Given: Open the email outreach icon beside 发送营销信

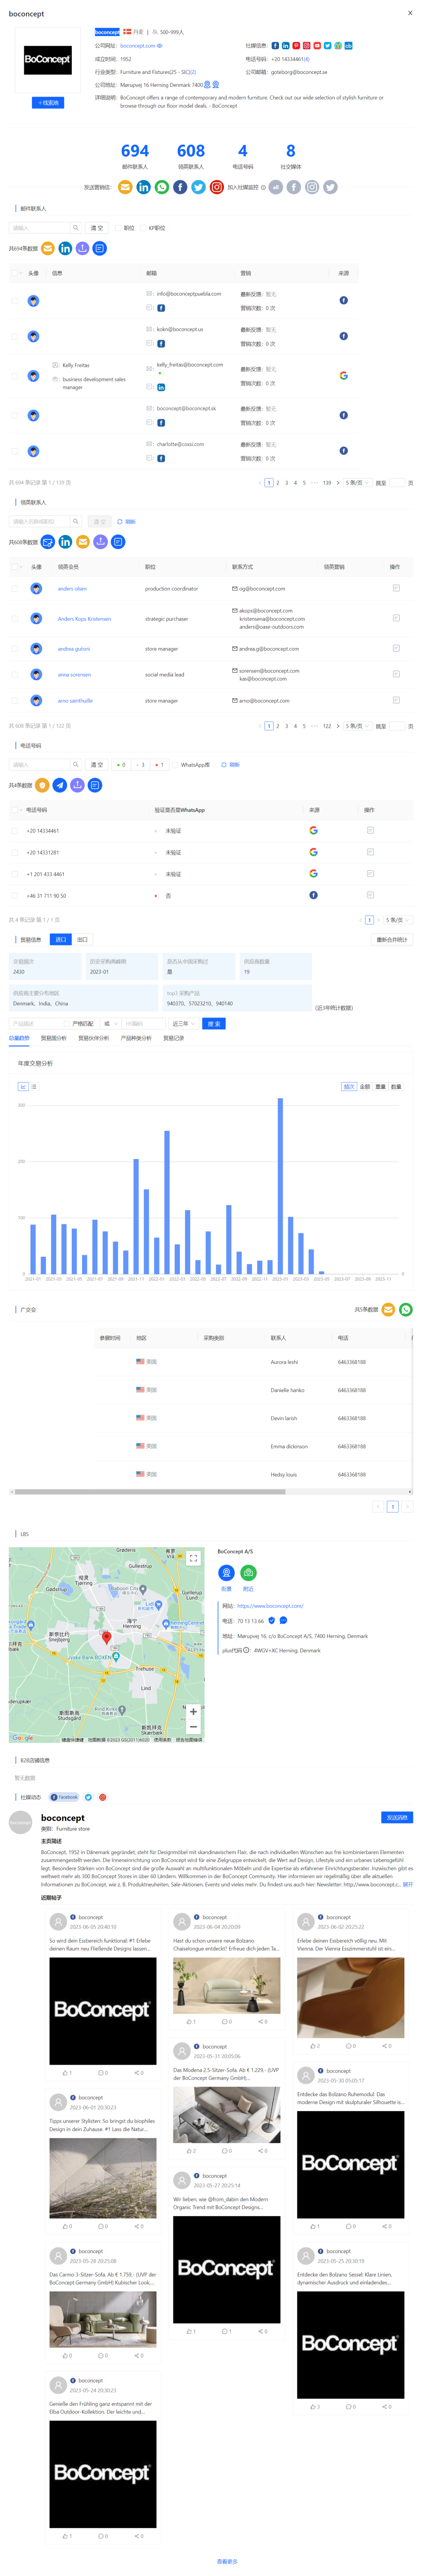Looking at the screenshot, I should (x=125, y=187).
